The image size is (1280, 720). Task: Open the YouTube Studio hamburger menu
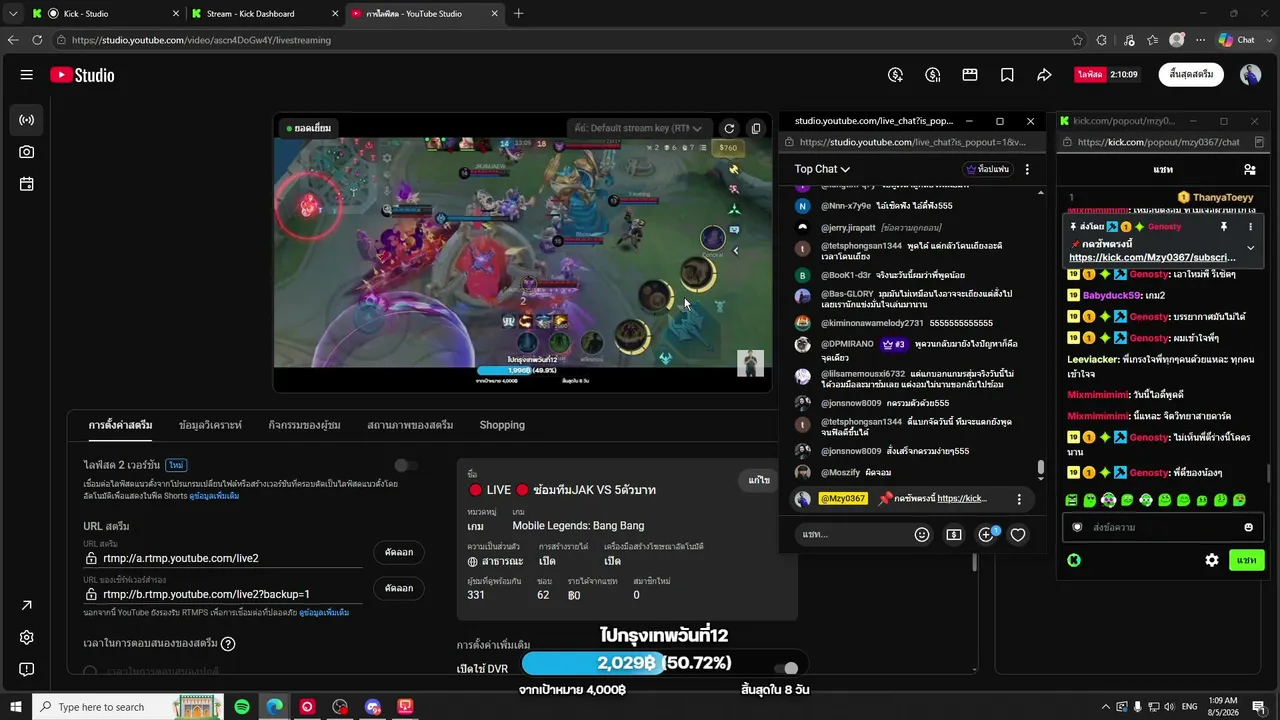point(27,75)
